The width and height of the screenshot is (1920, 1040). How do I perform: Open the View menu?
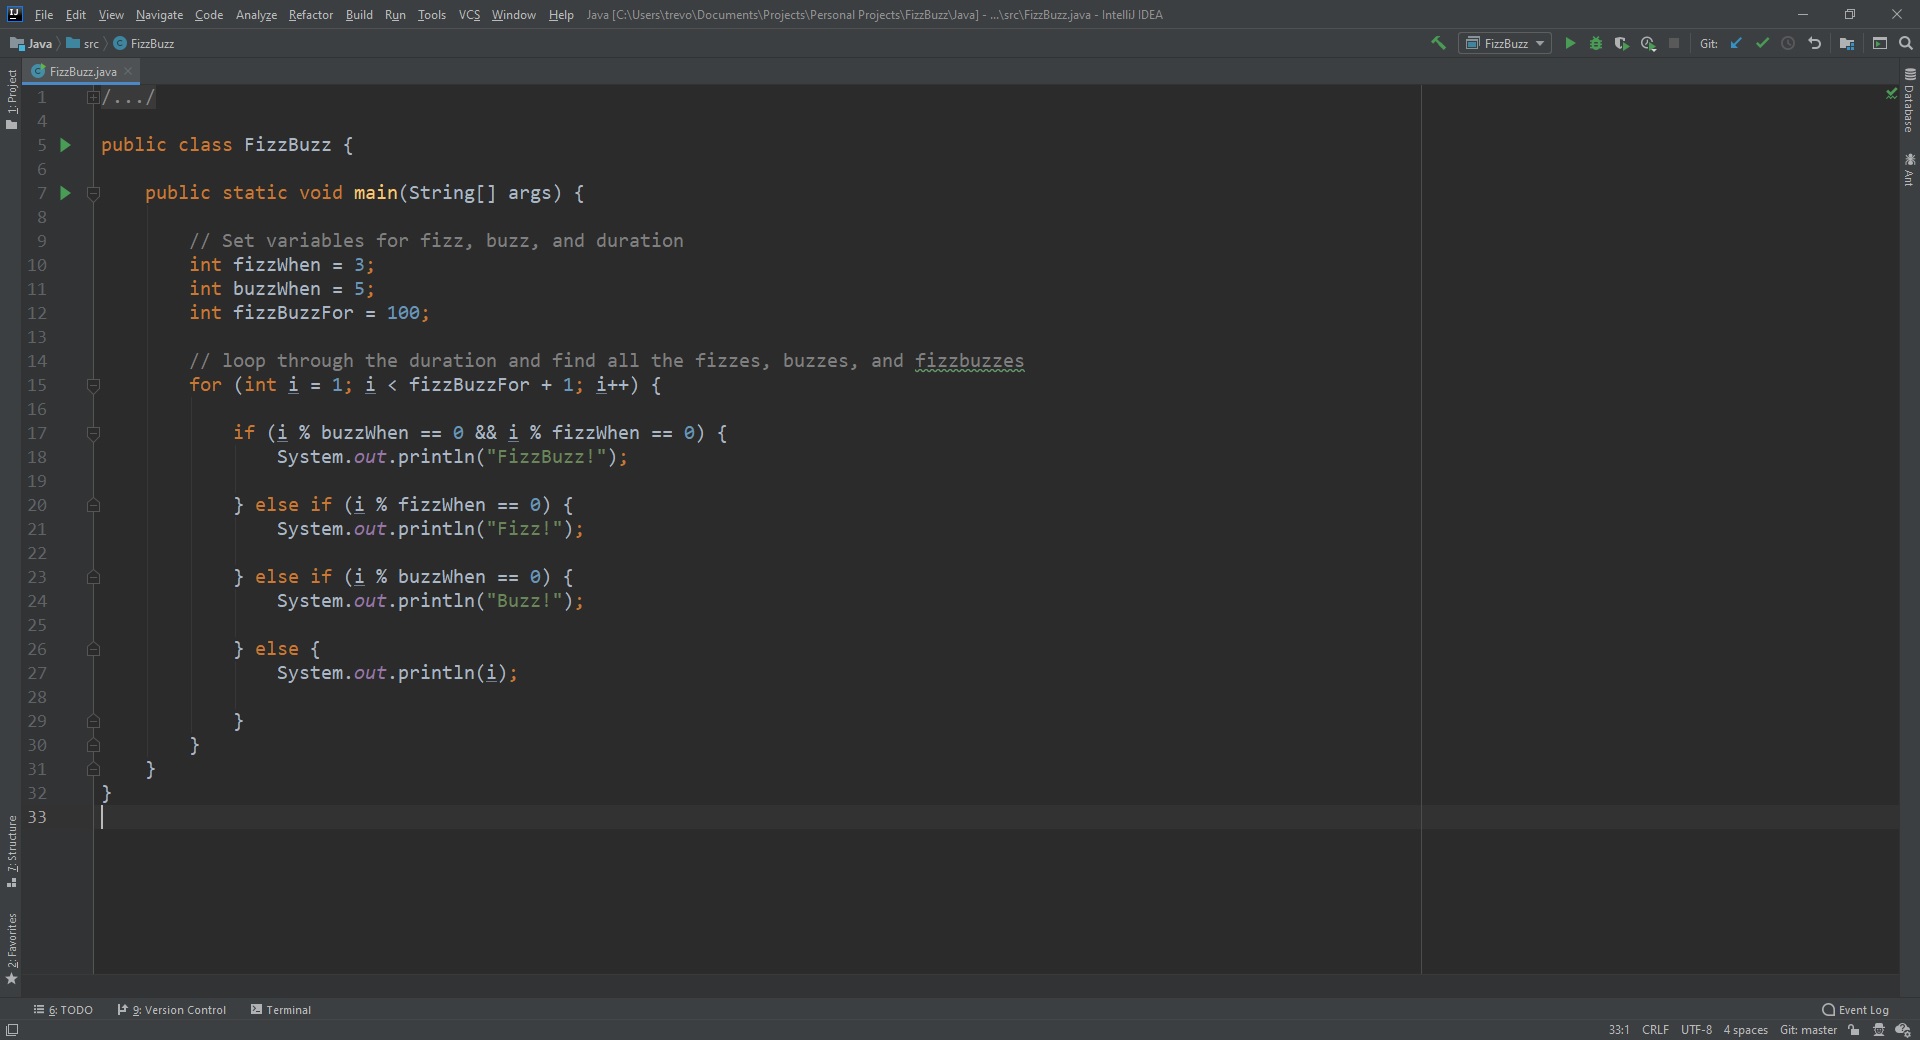[x=111, y=15]
